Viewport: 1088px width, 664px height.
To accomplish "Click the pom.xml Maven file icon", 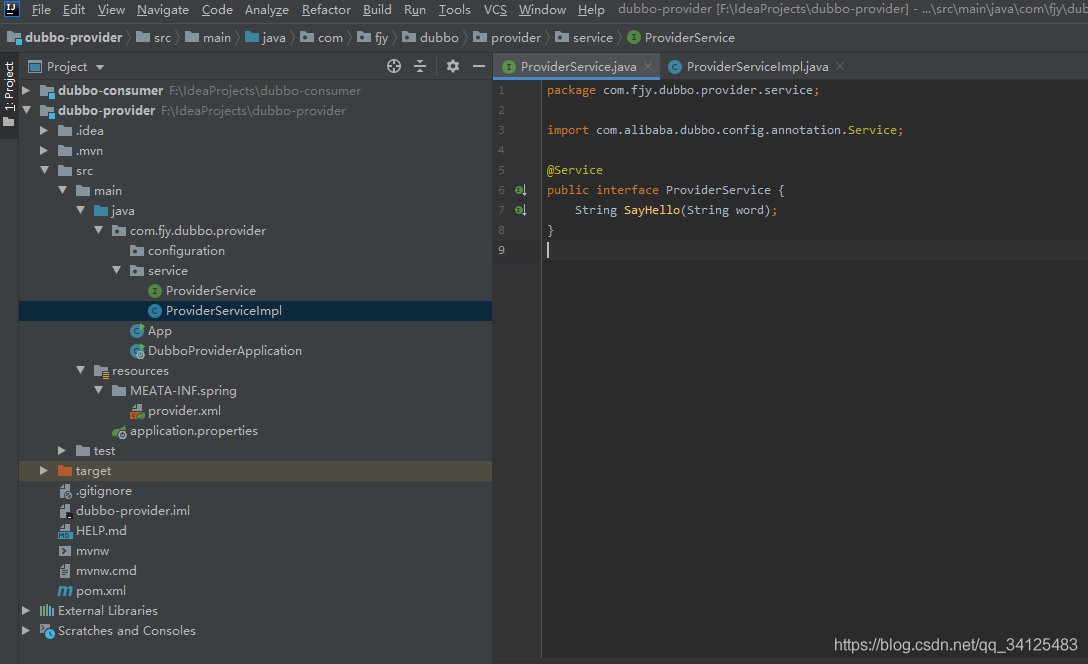I will tap(65, 591).
